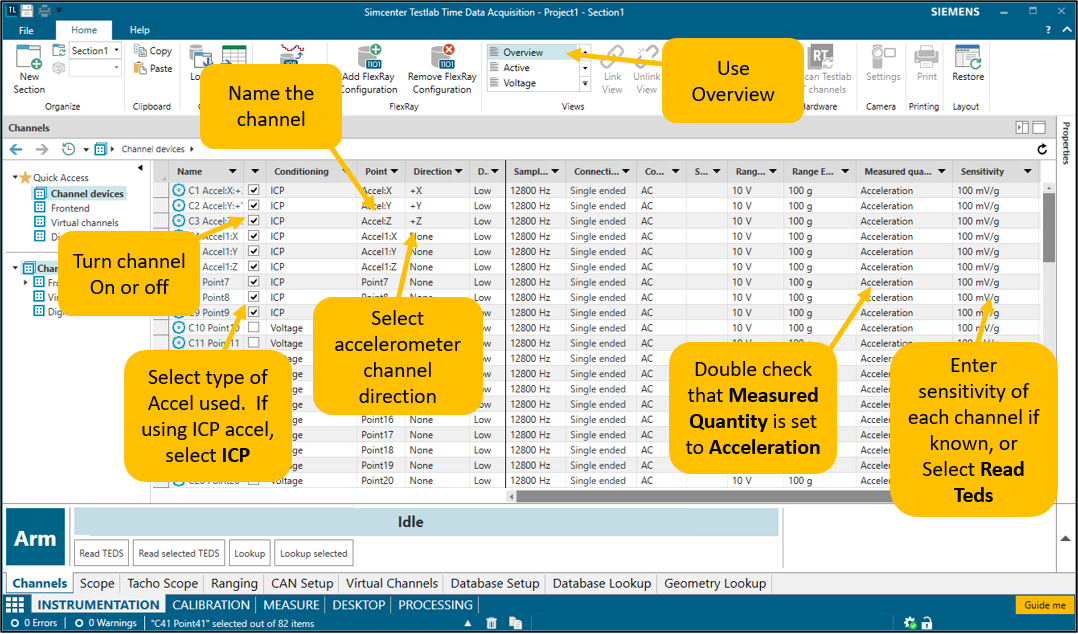Click the Copy icon in Clipboard group

[140, 51]
